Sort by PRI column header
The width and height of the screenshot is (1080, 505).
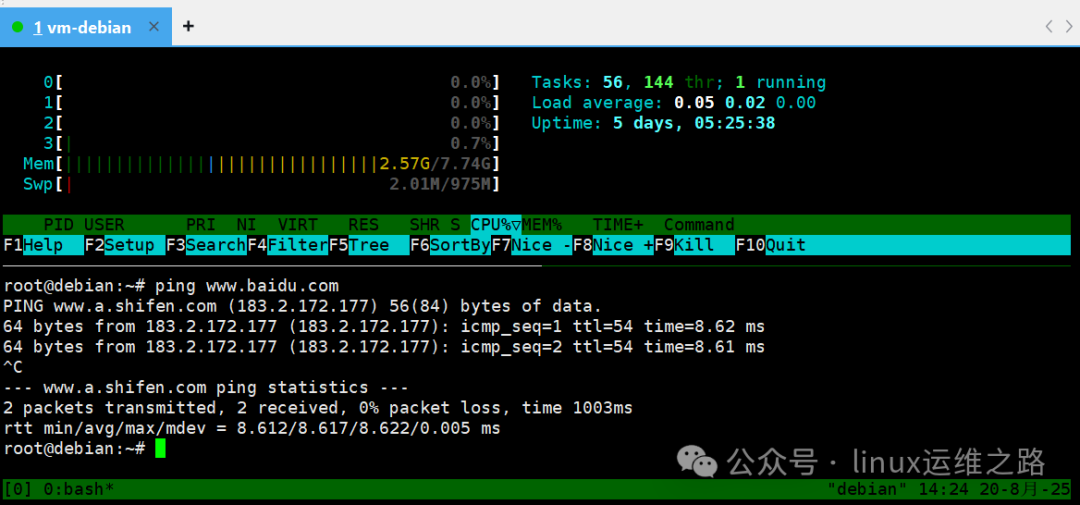tap(200, 225)
